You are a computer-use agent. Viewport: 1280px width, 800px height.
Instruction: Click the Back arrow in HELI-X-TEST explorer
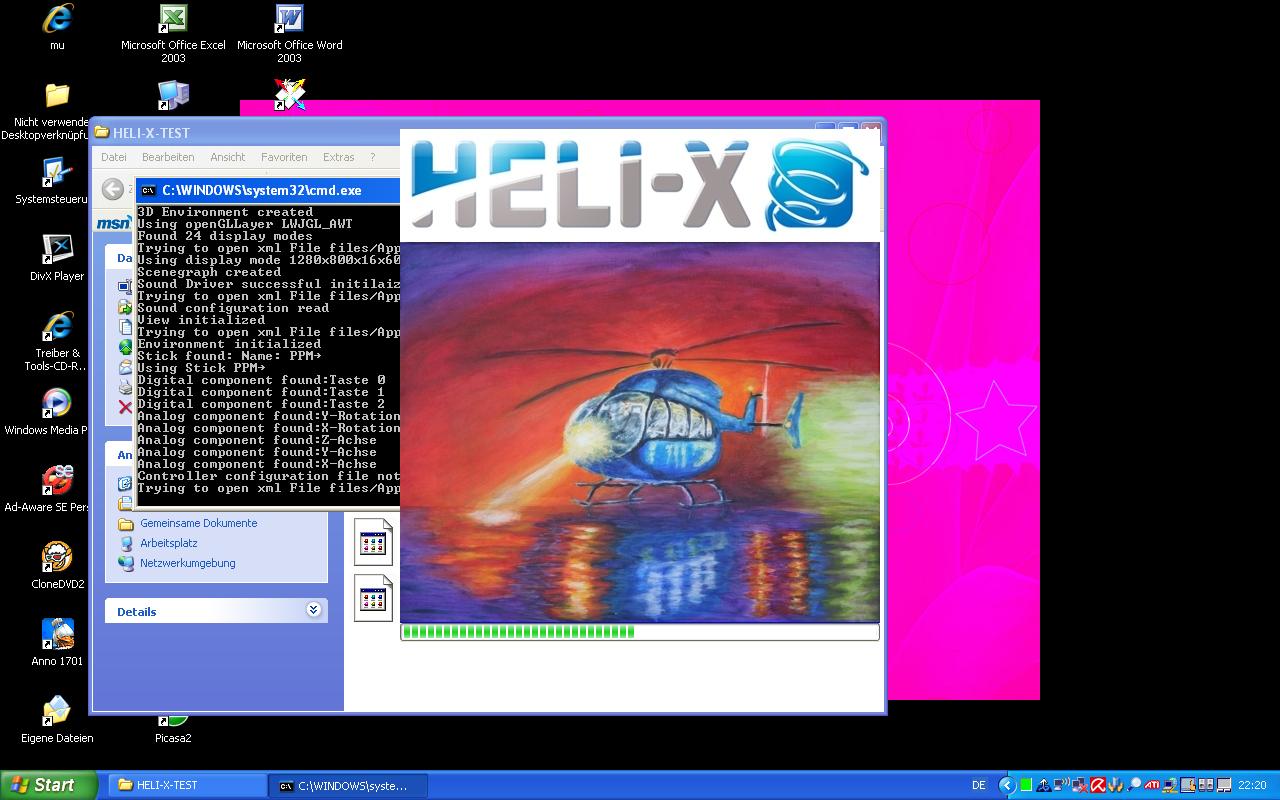(113, 188)
